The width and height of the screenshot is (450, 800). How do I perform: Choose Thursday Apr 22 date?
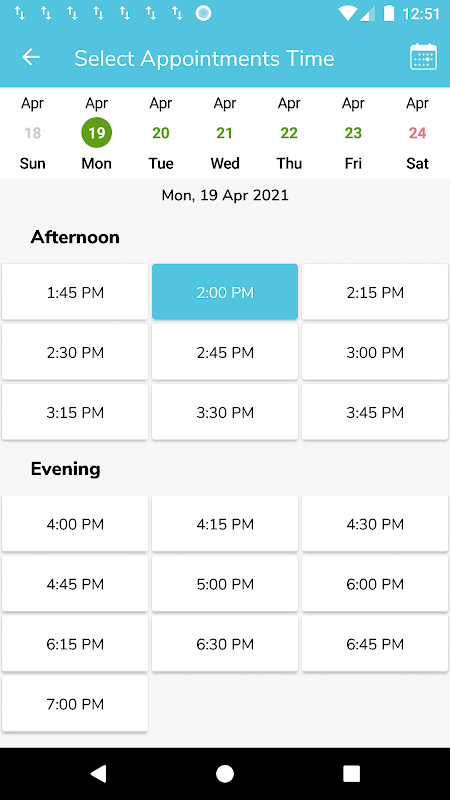click(289, 133)
